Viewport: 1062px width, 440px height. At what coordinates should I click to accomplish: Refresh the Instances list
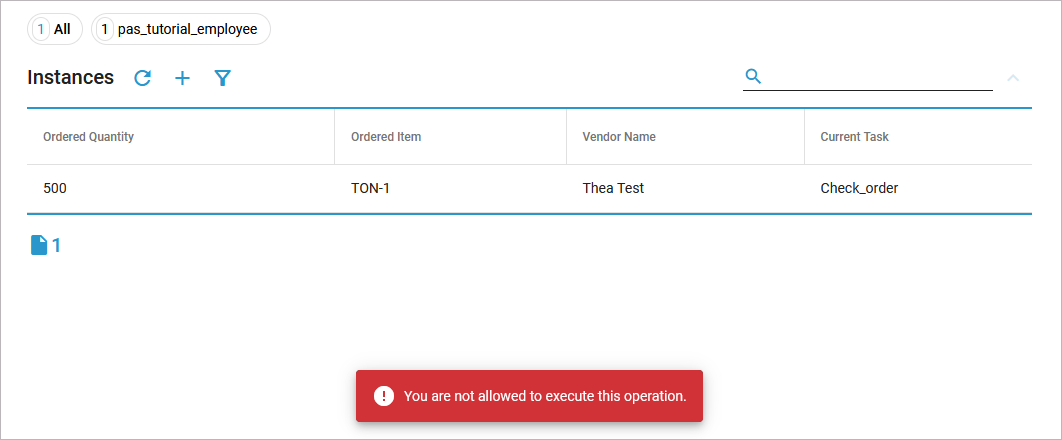pos(143,78)
